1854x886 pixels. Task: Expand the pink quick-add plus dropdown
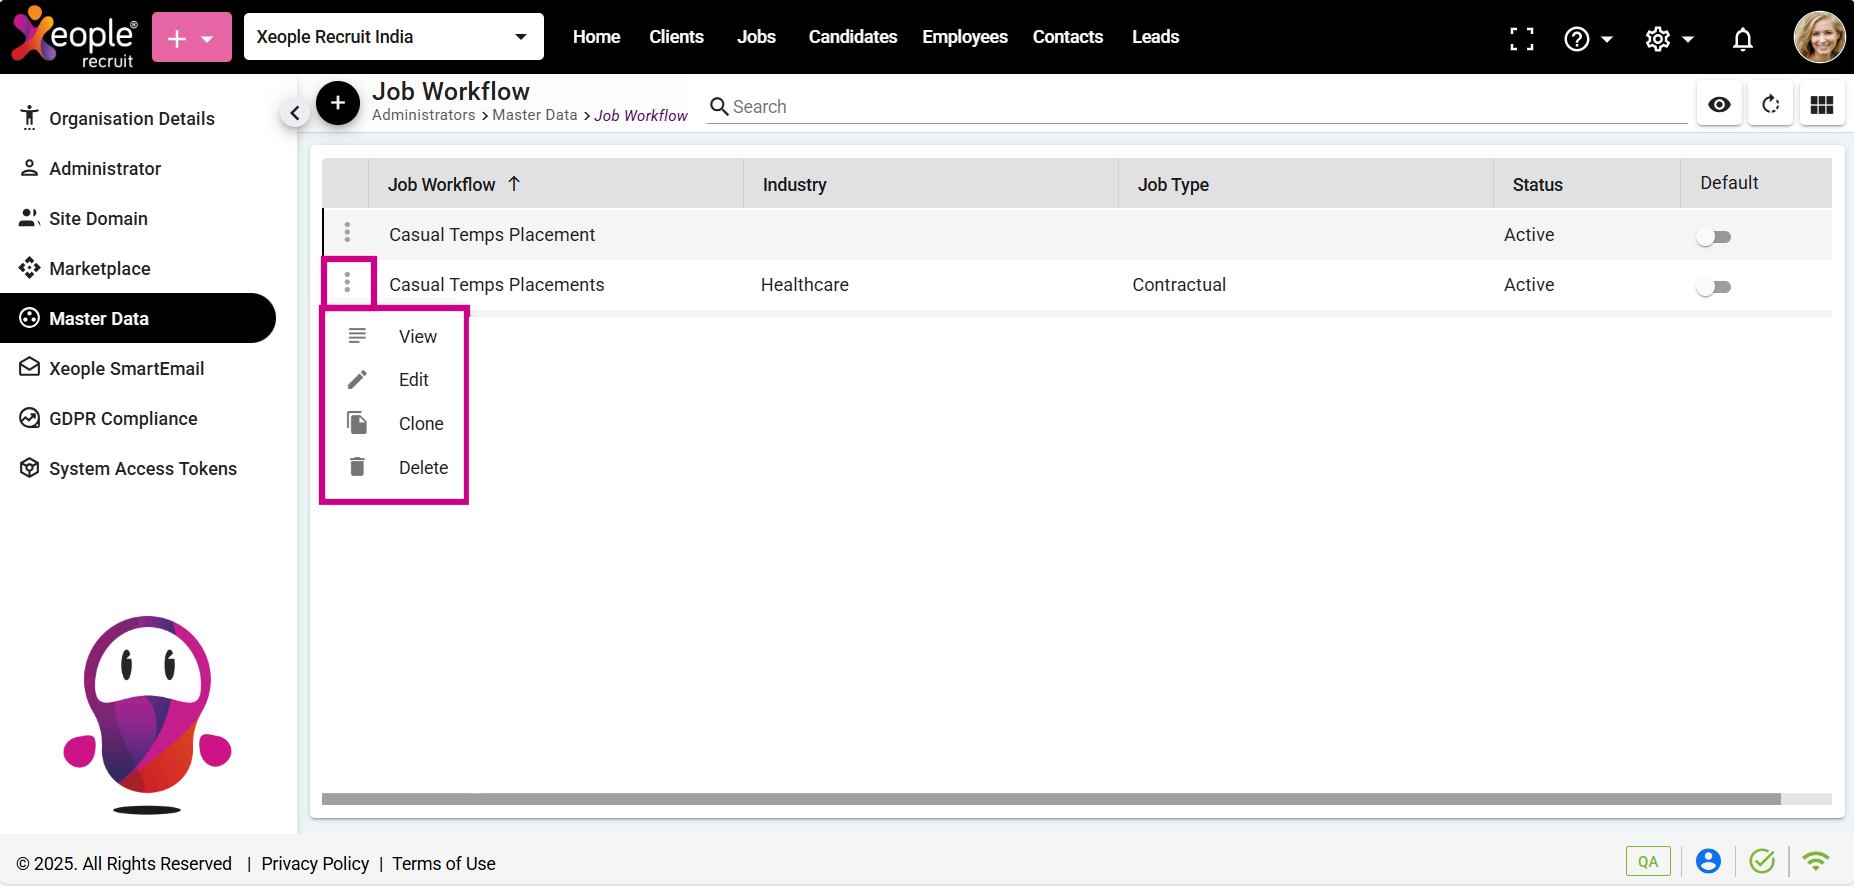(x=191, y=38)
